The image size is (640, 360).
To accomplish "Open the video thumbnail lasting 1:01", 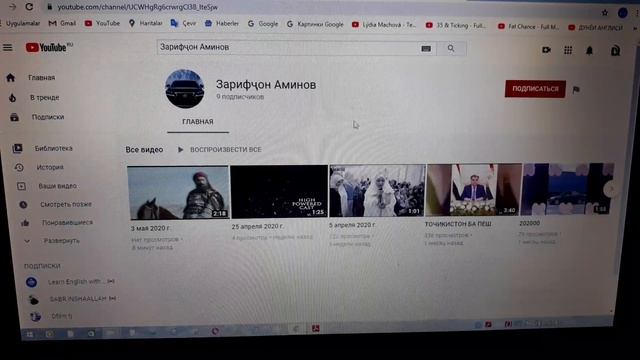I will (x=378, y=191).
